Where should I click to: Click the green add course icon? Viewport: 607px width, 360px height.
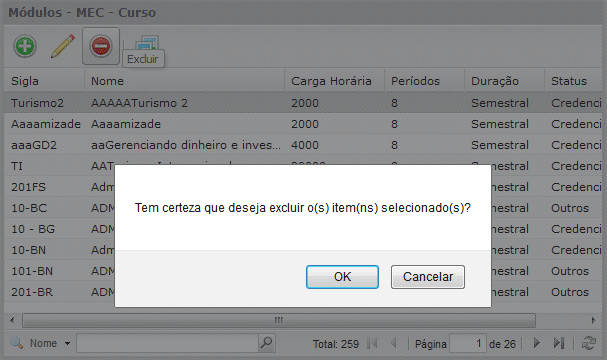25,46
